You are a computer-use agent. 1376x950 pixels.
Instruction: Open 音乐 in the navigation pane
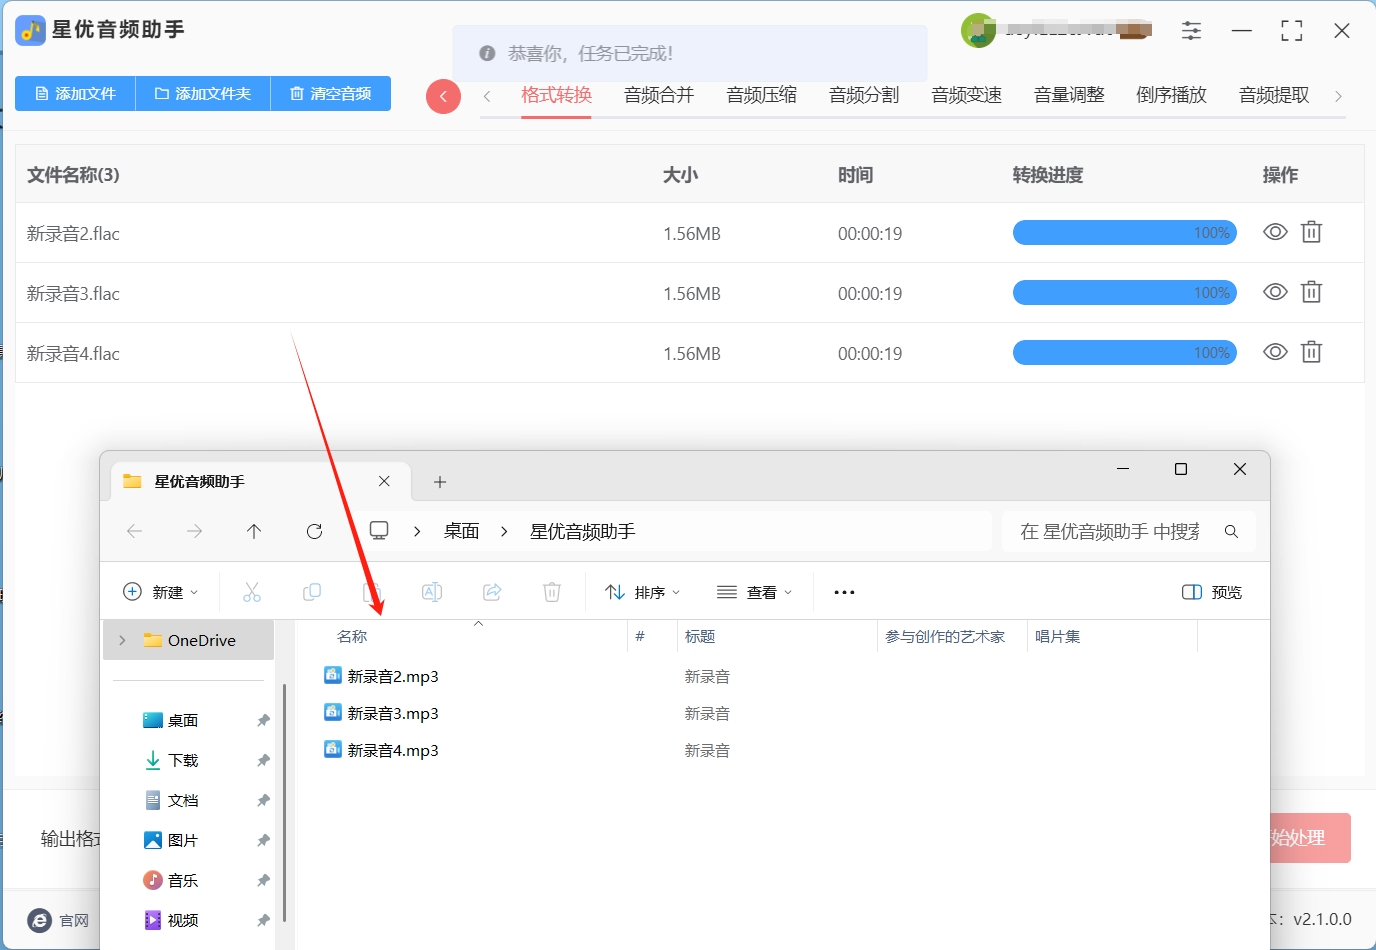click(x=183, y=880)
